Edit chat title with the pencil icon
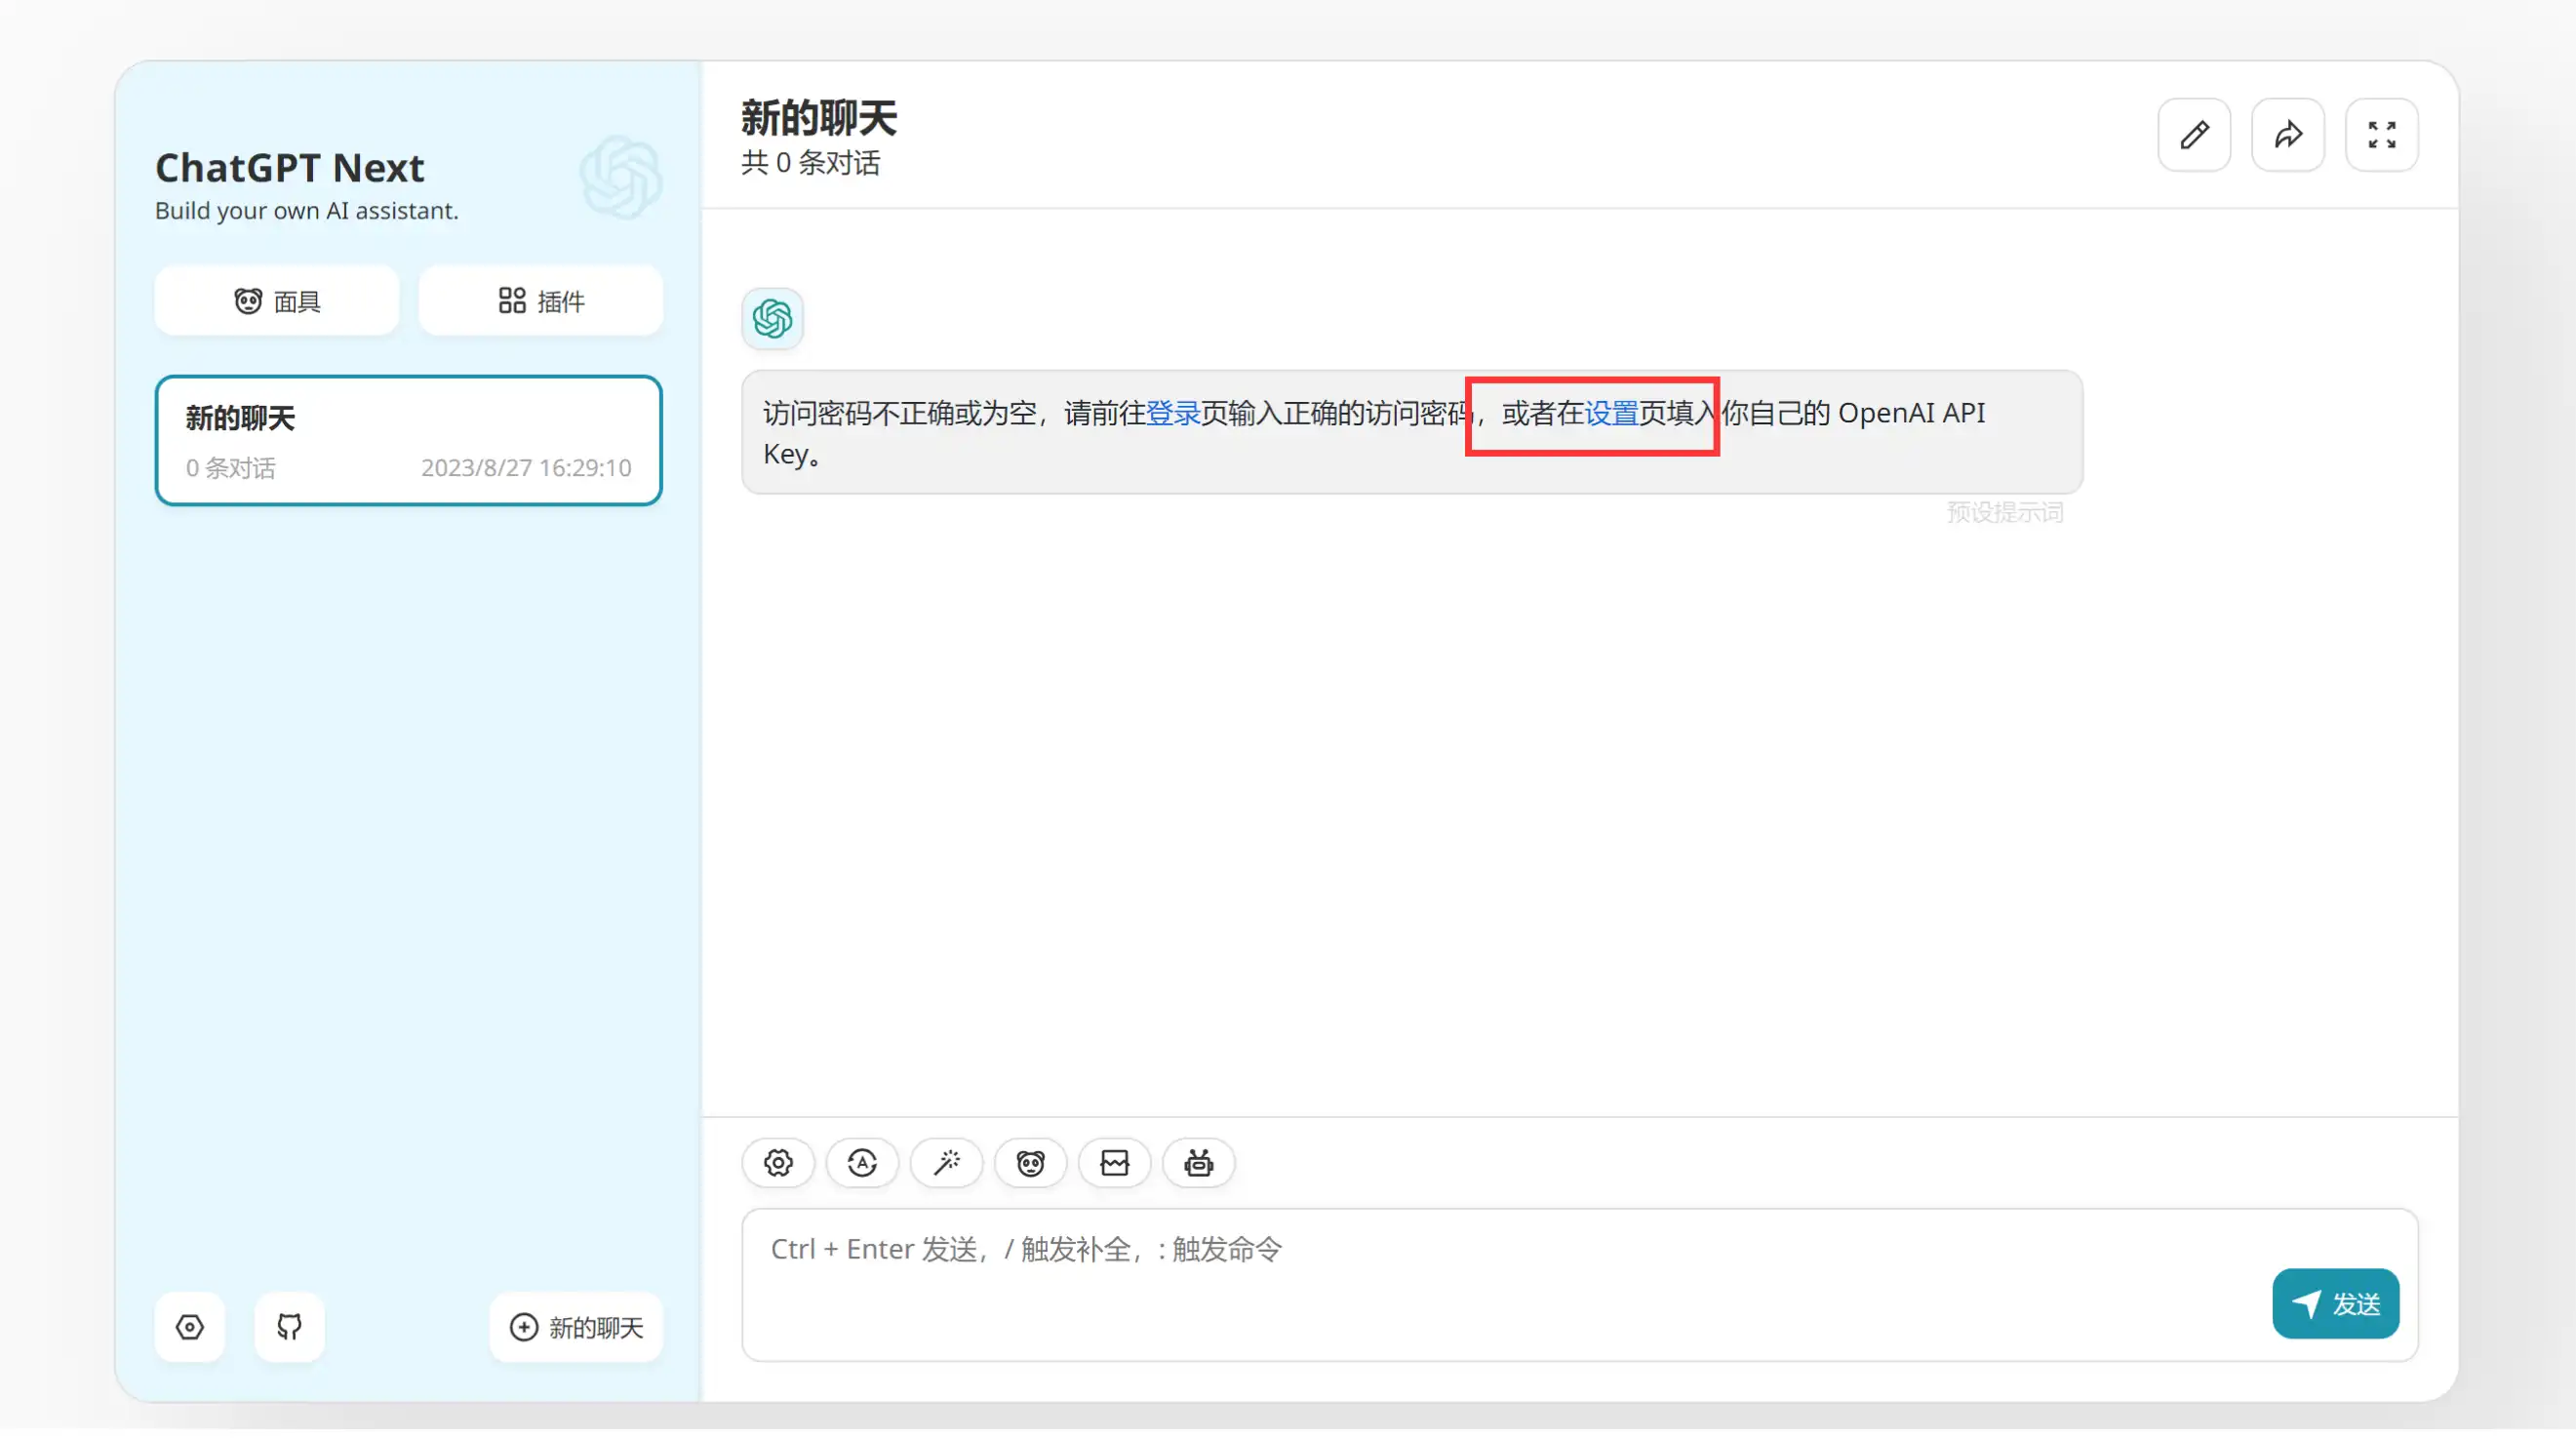This screenshot has width=2576, height=1439. coord(2194,135)
